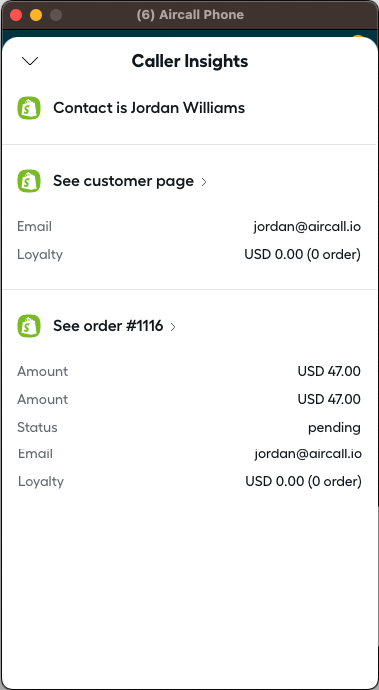Click the pending order status value
This screenshot has height=690, width=379.
334,428
